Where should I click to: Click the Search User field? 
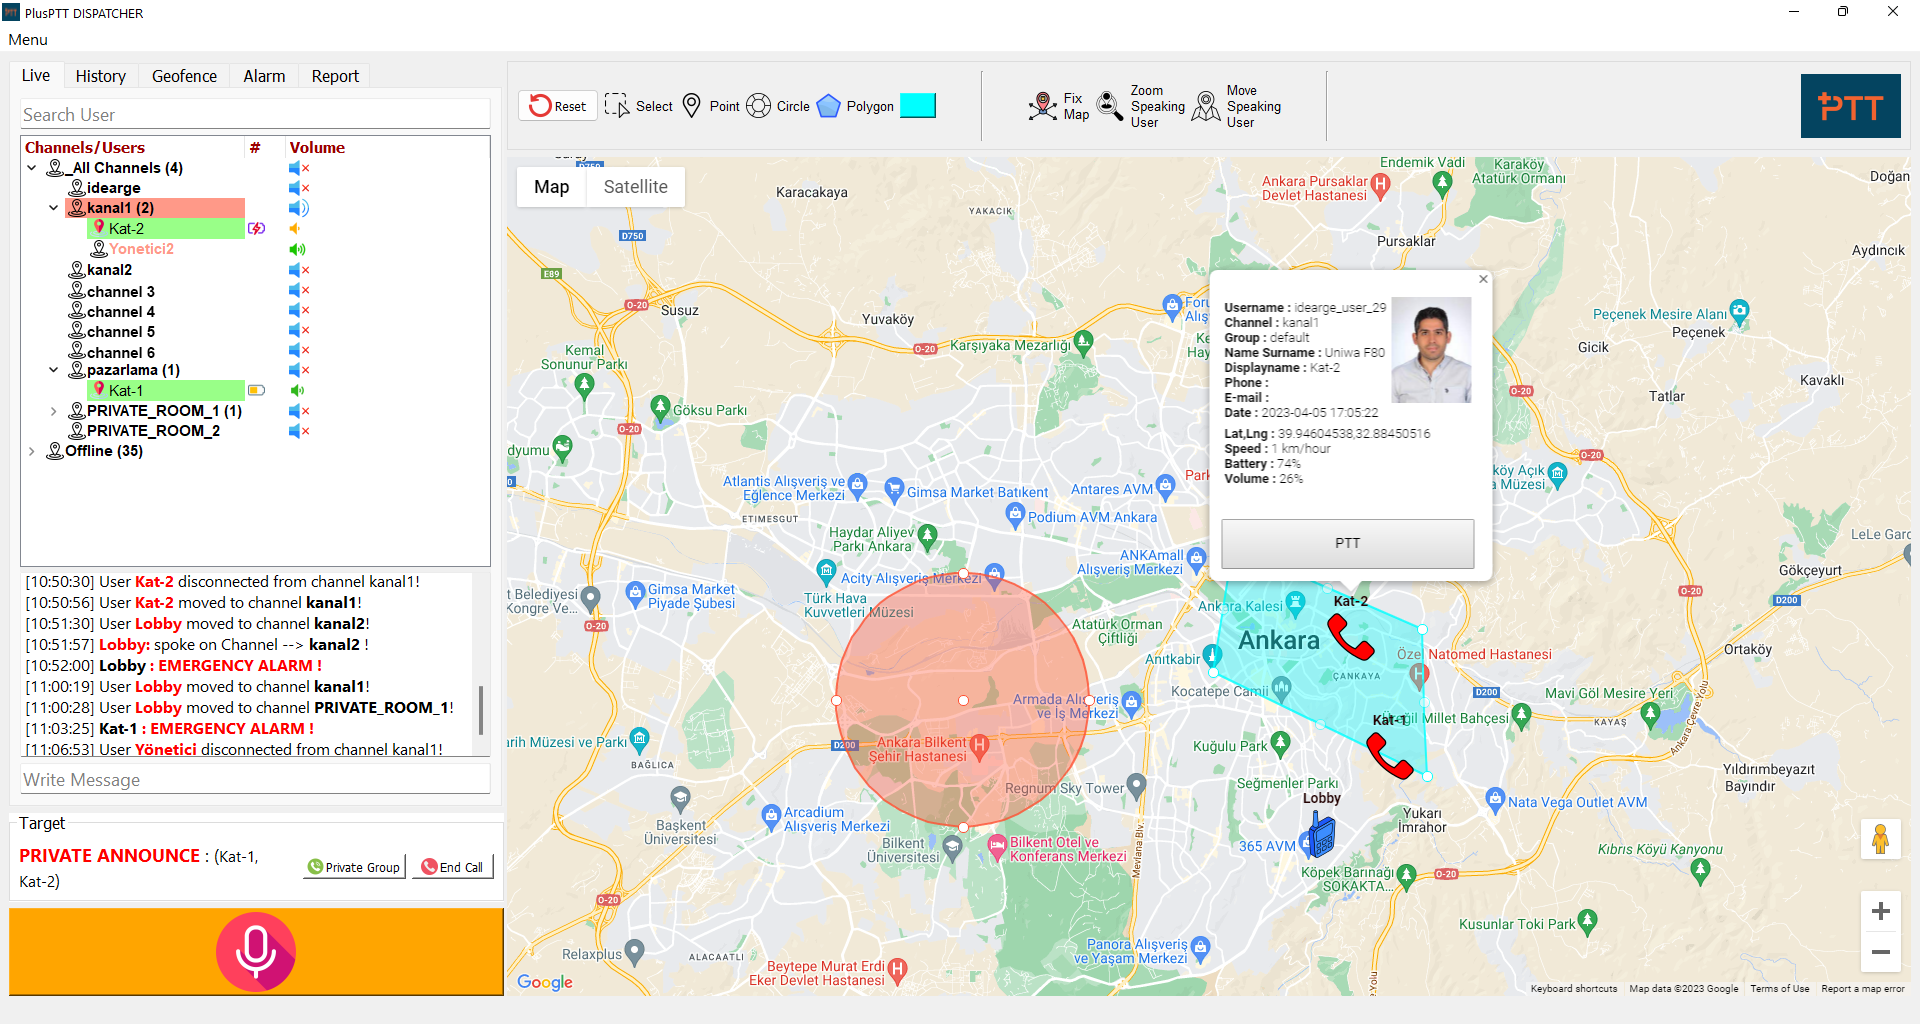[255, 114]
